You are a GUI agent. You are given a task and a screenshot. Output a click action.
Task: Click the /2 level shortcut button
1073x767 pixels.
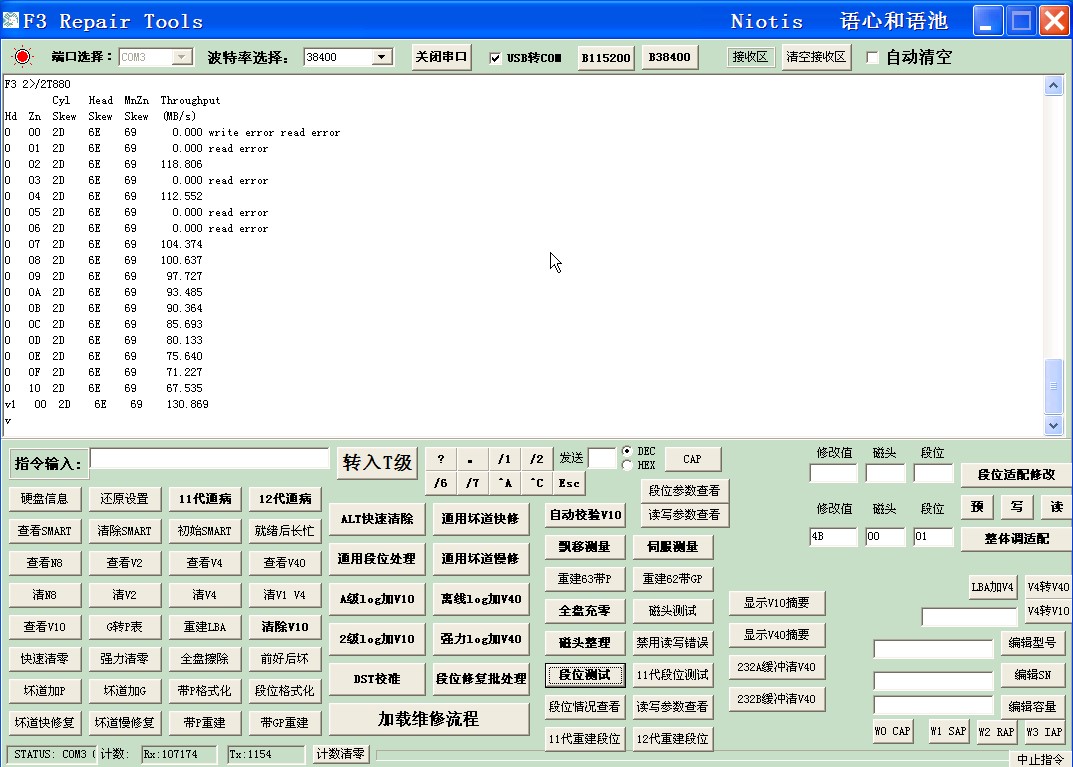[x=536, y=459]
